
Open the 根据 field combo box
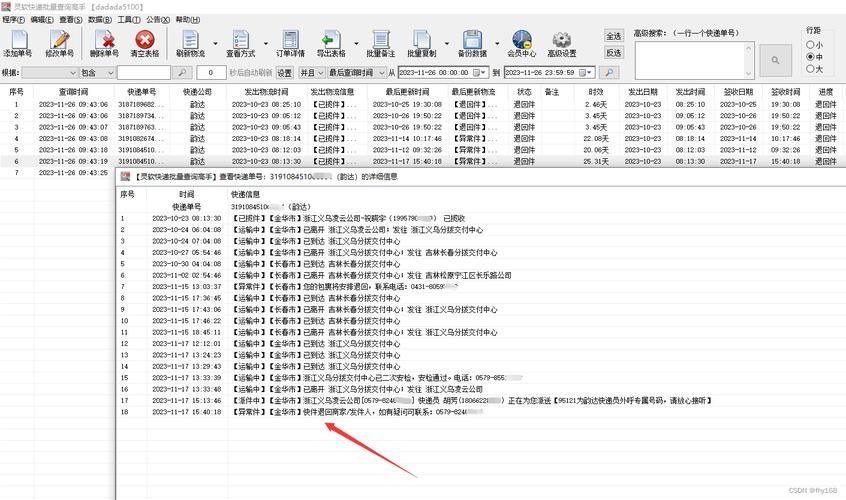[x=50, y=72]
